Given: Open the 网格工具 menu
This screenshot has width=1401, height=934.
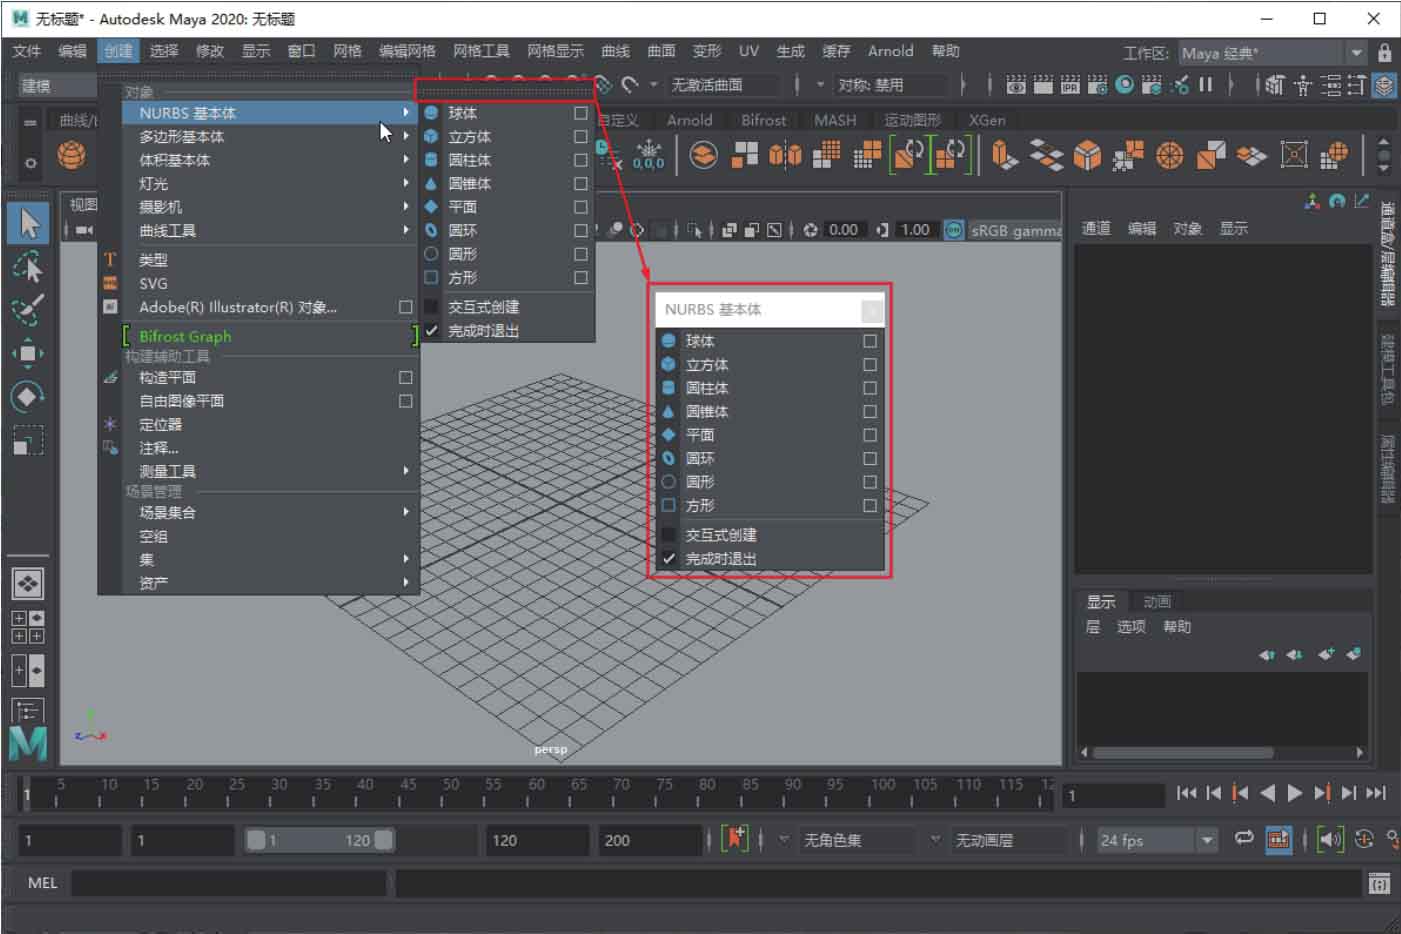Looking at the screenshot, I should tap(481, 51).
